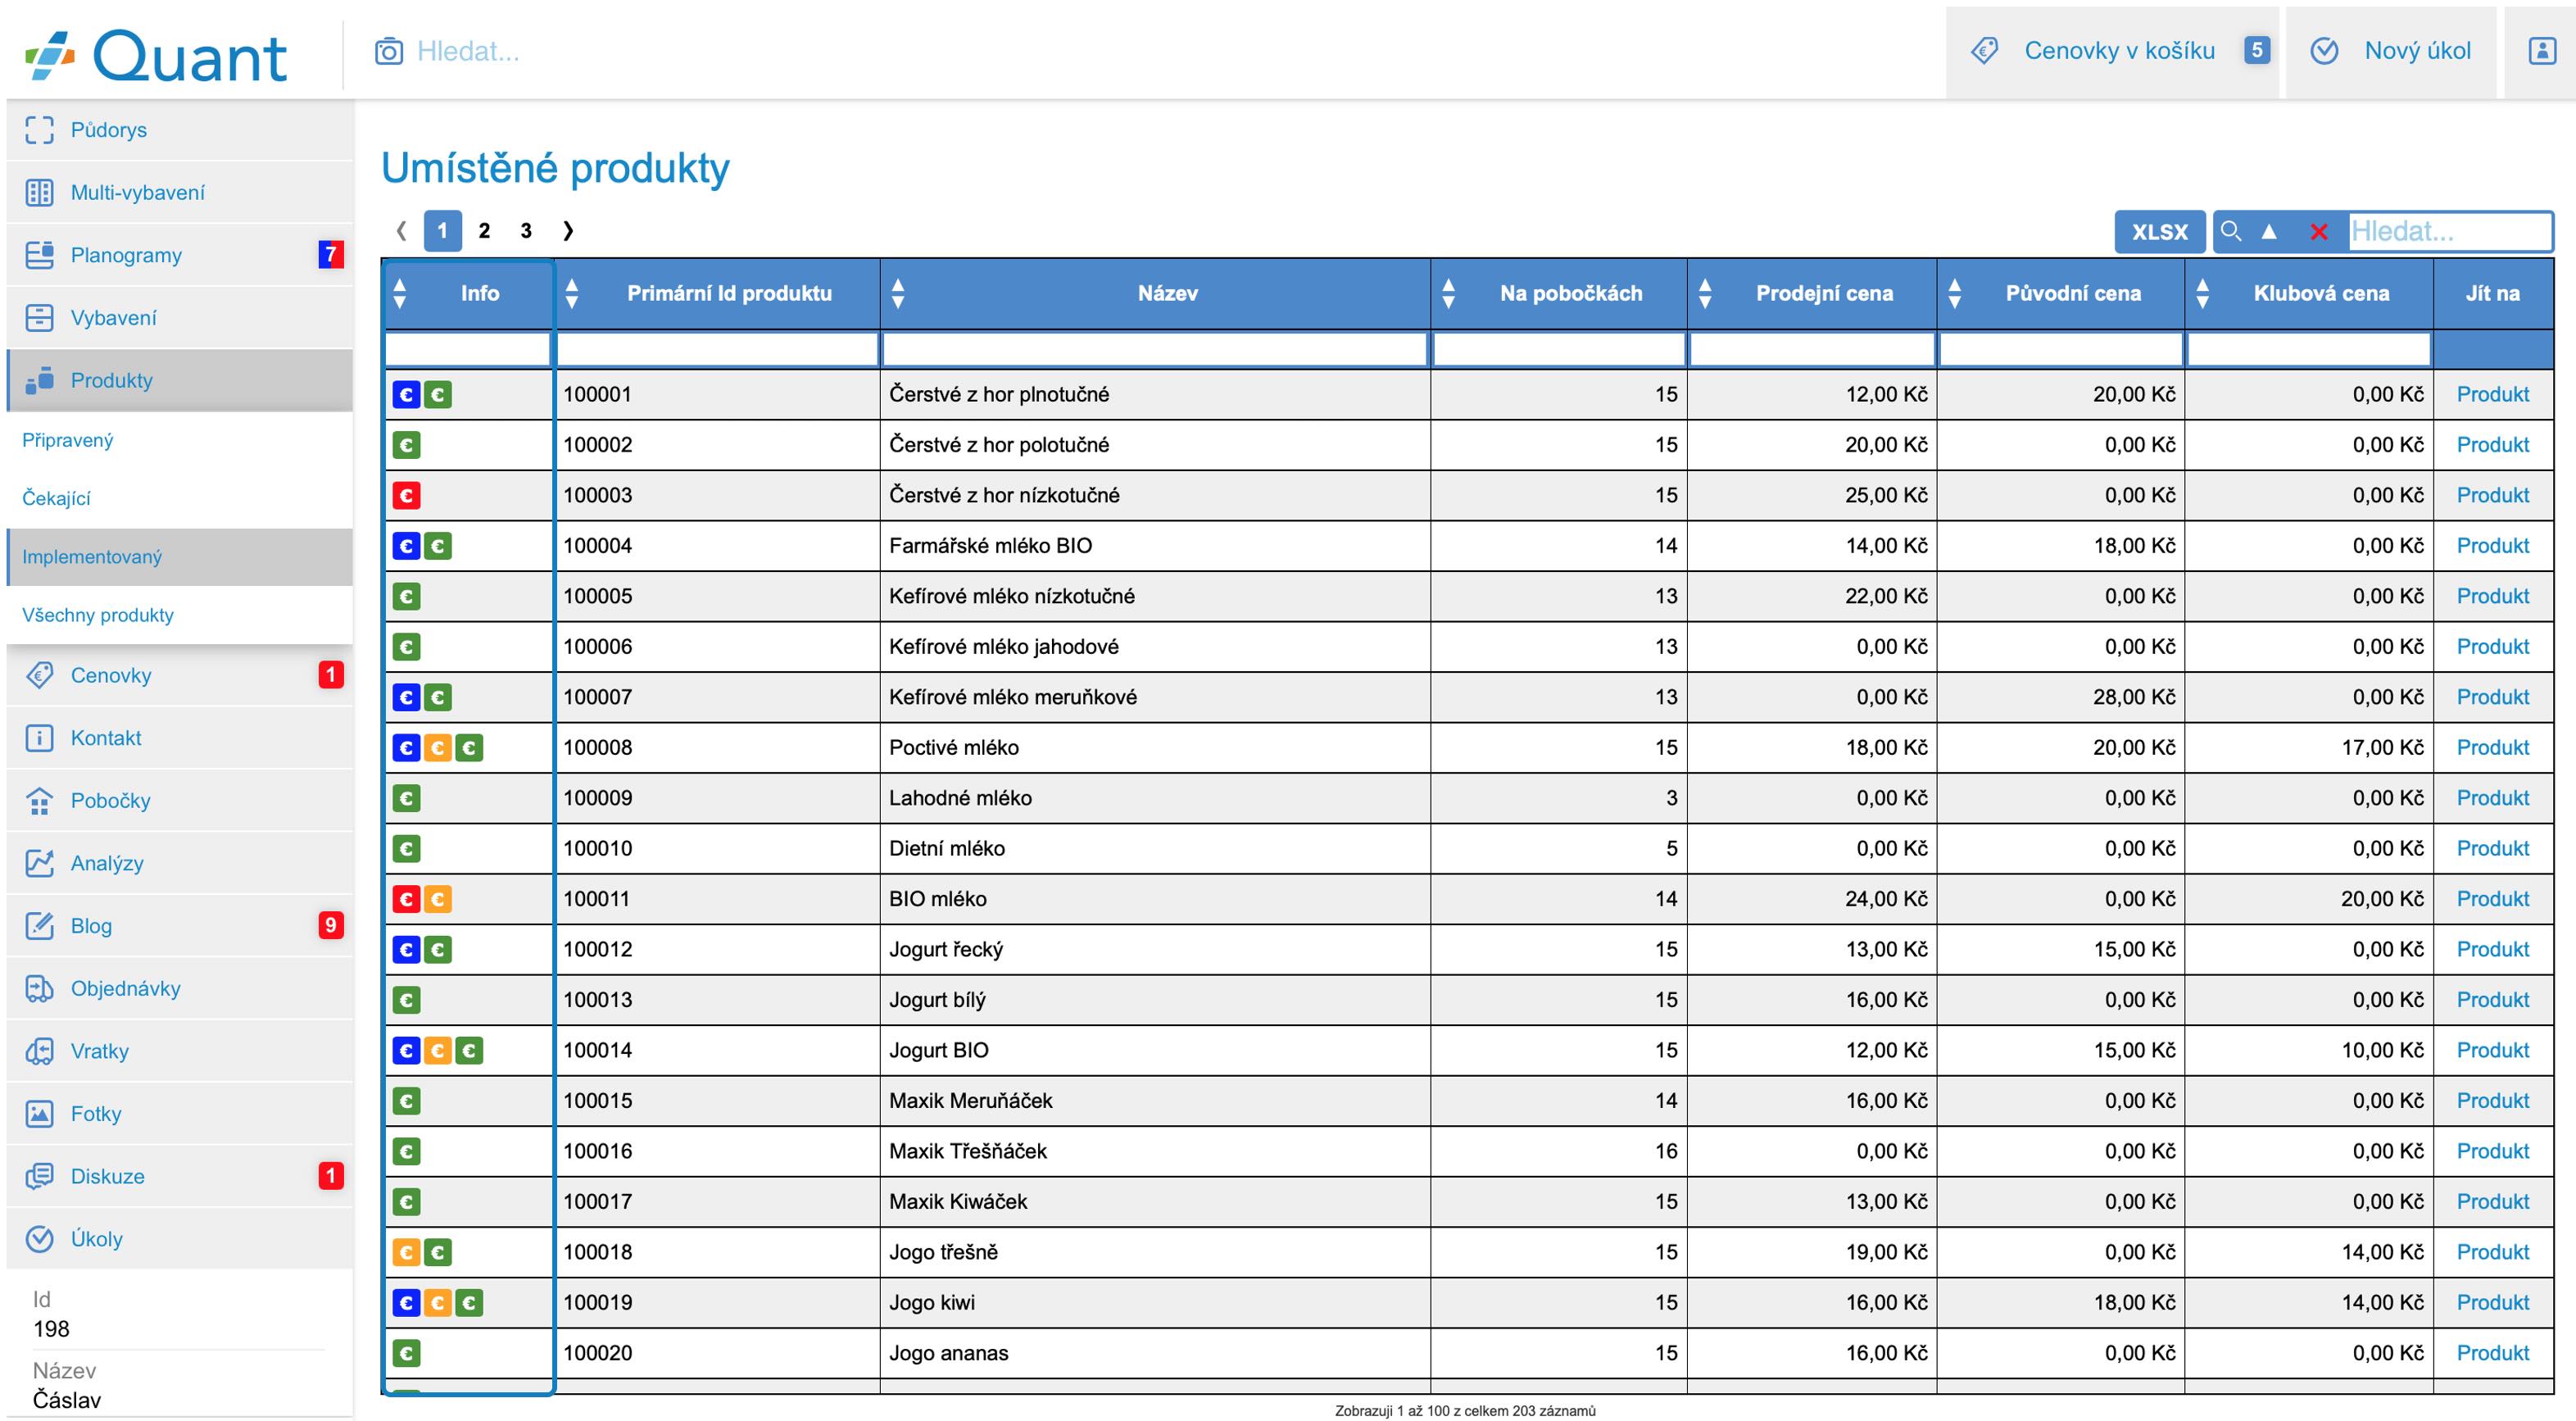Click the red price tag icon for 100003
2576x1421 pixels.
(x=406, y=495)
